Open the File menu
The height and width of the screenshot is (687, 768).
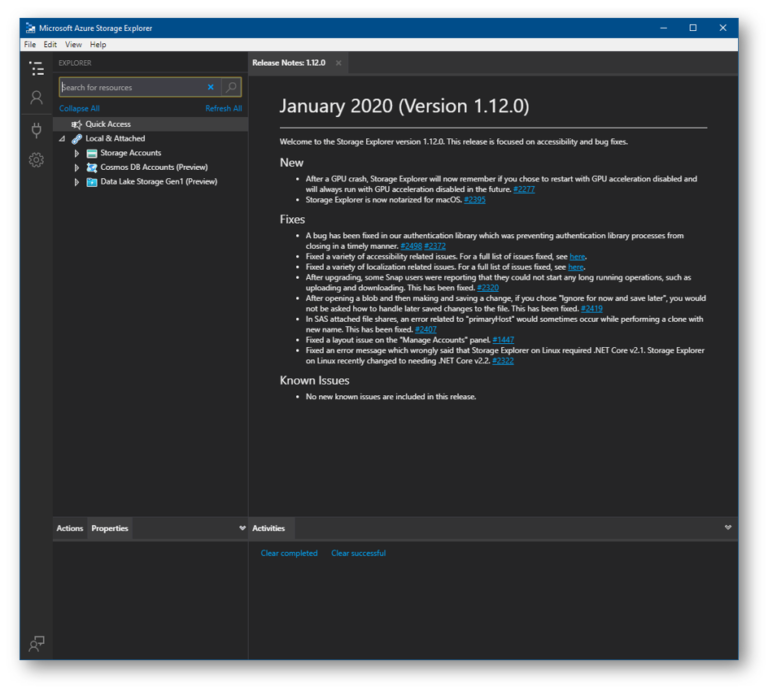30,45
